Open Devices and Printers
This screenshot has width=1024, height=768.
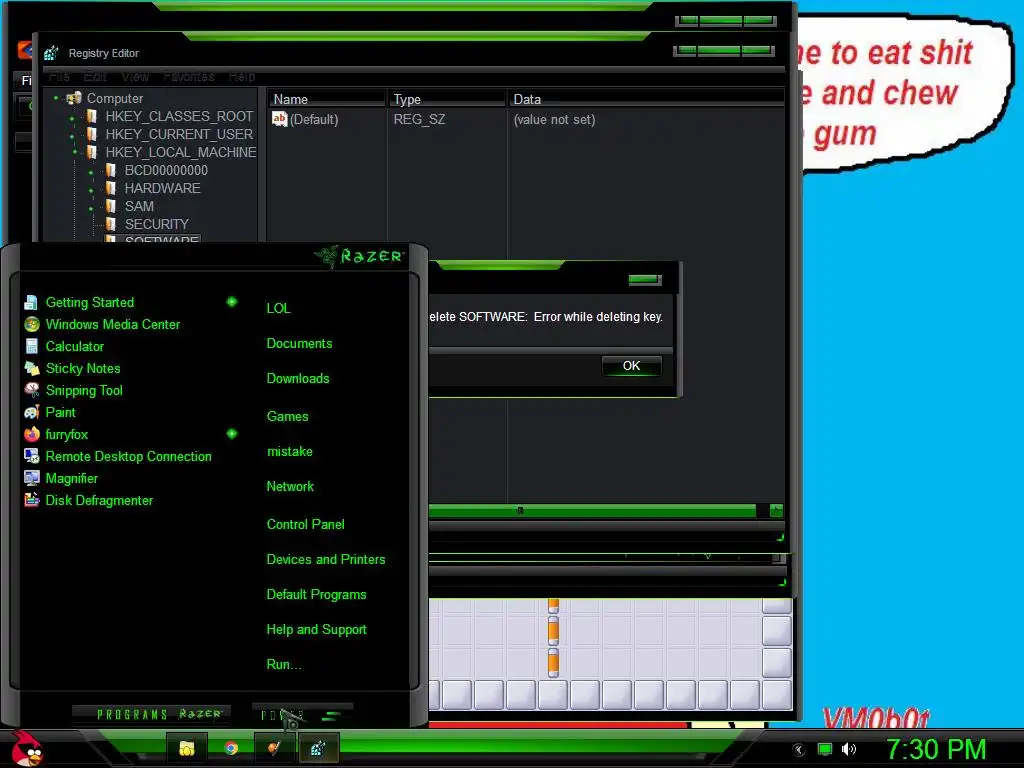pyautogui.click(x=326, y=560)
